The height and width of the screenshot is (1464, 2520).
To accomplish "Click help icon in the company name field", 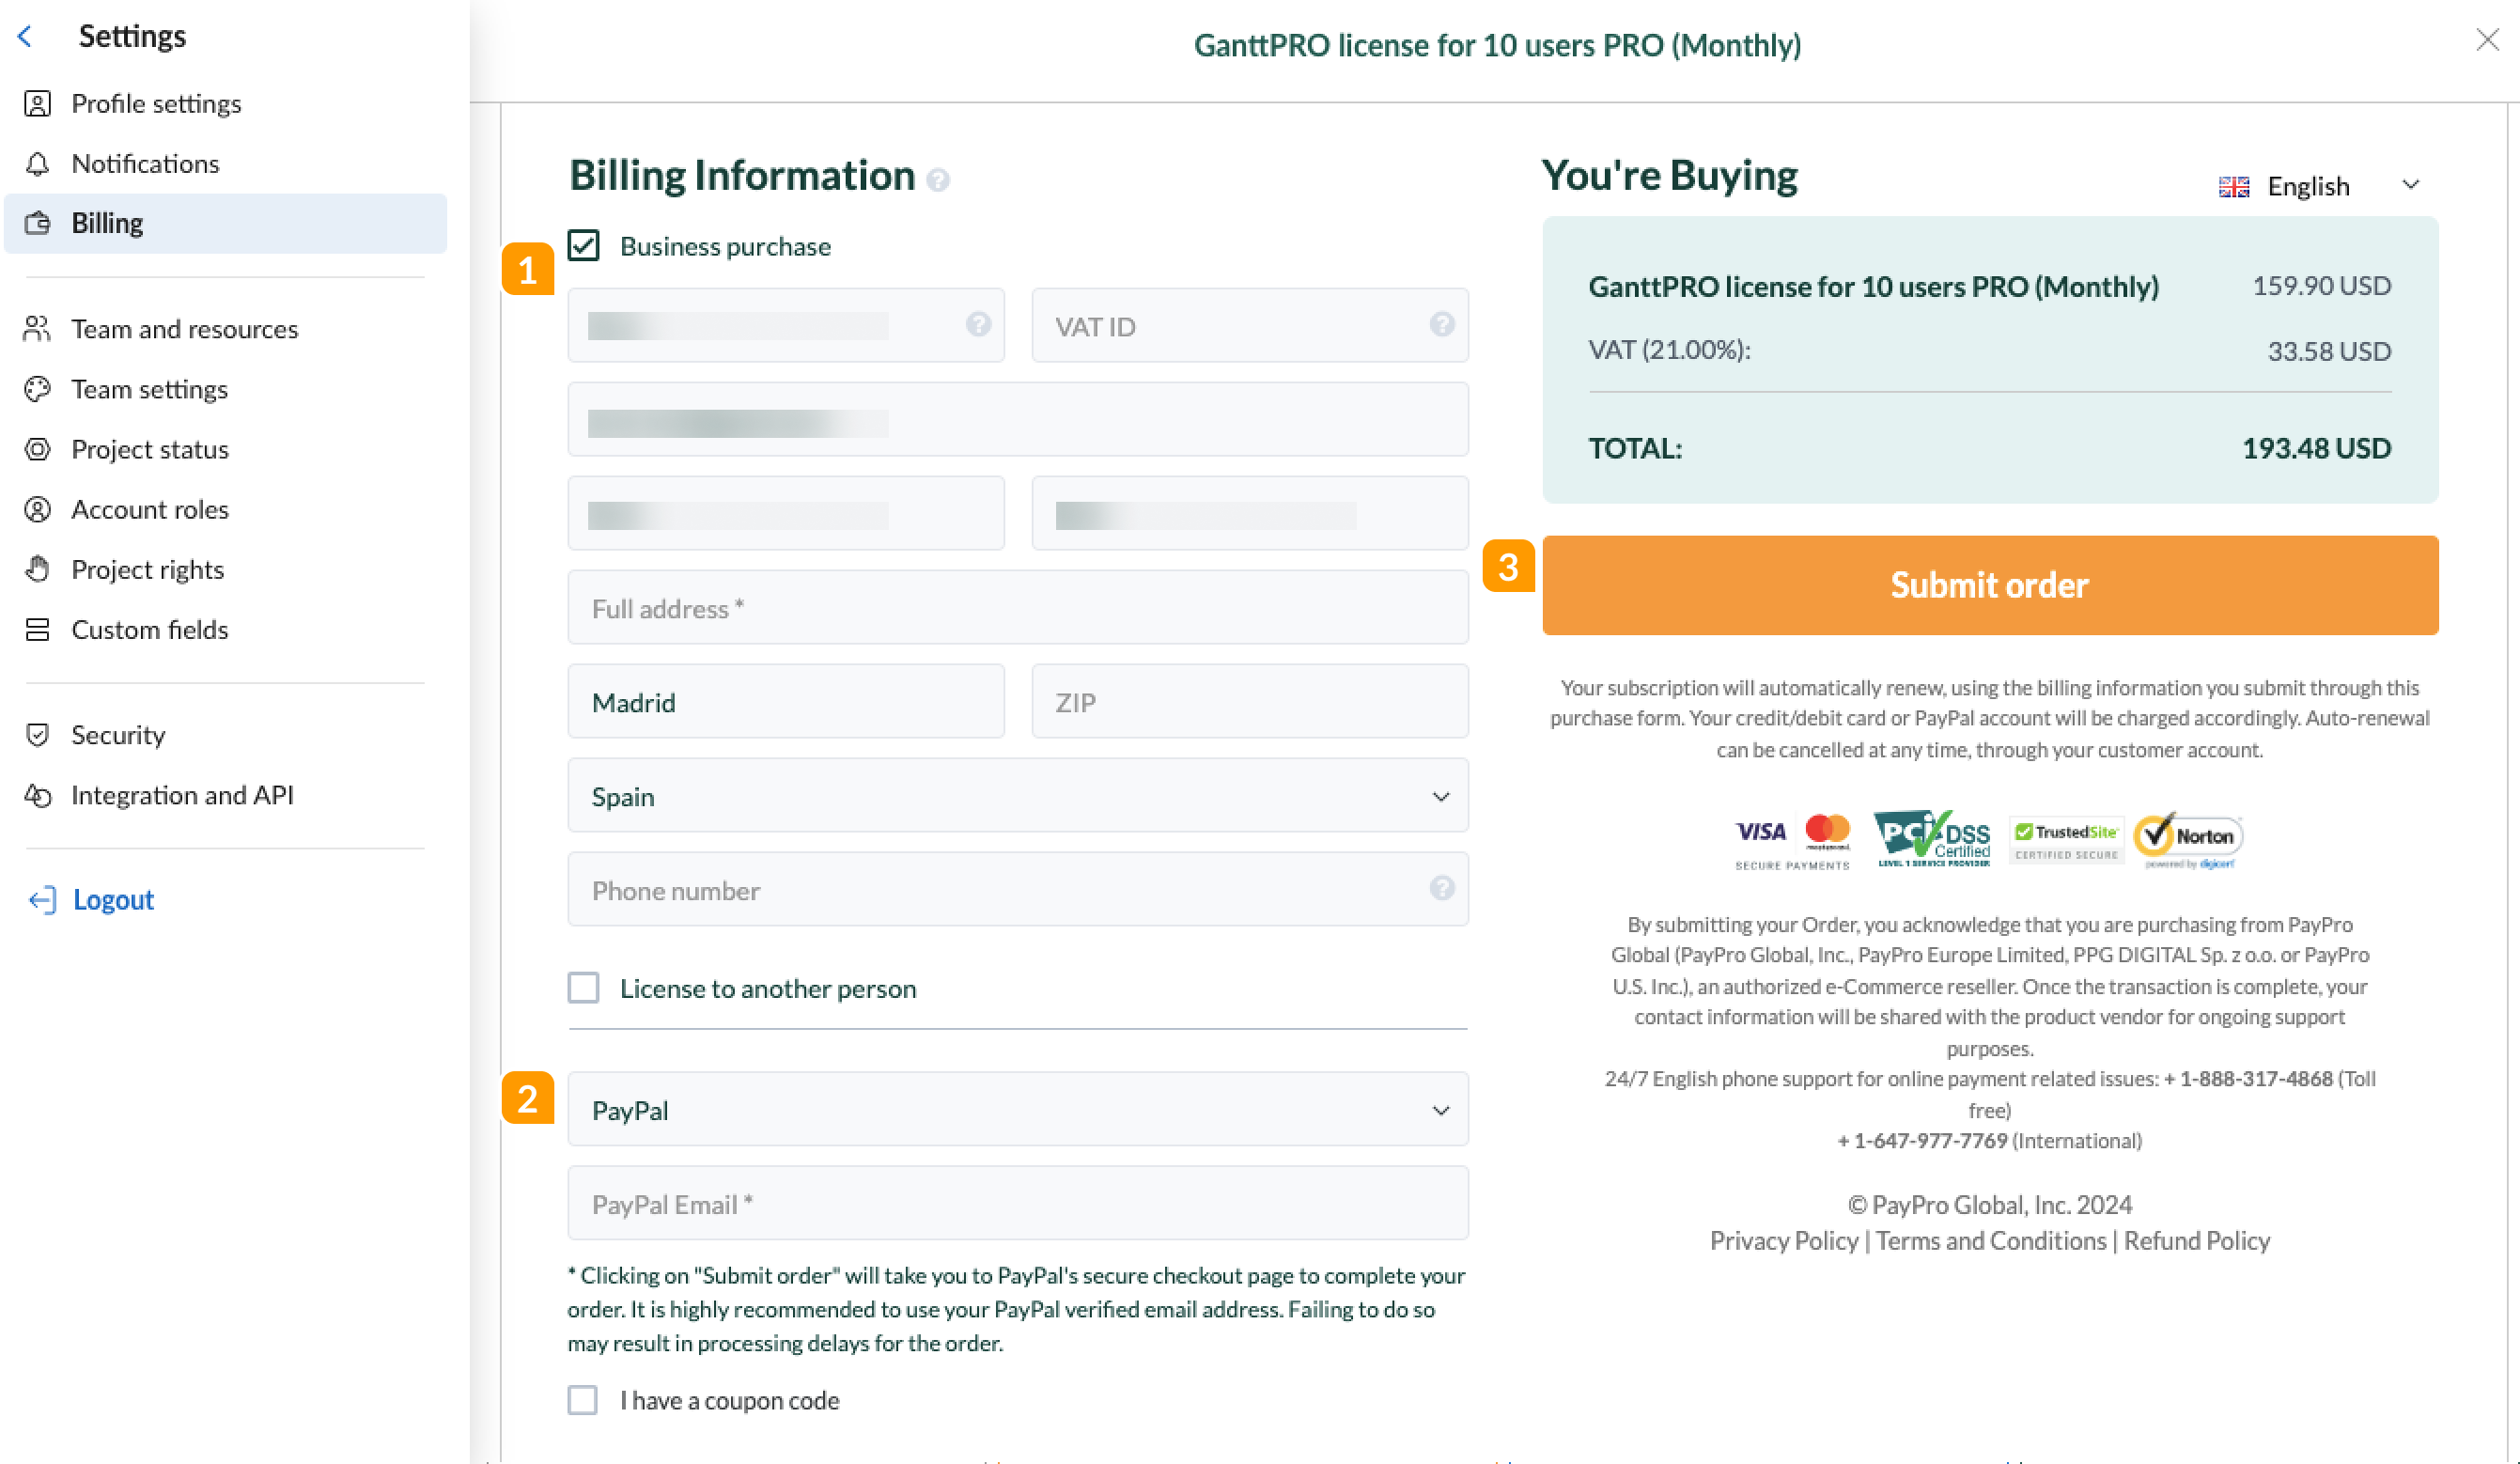I will pyautogui.click(x=978, y=324).
